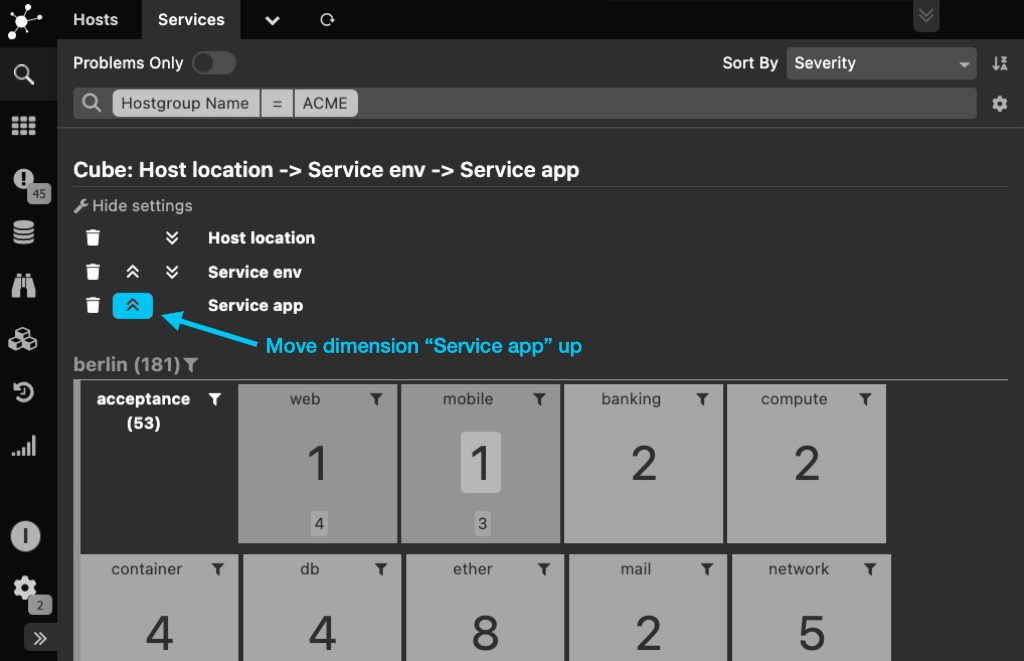Open the mail tile's count 2
This screenshot has height=661, width=1024.
[x=648, y=633]
